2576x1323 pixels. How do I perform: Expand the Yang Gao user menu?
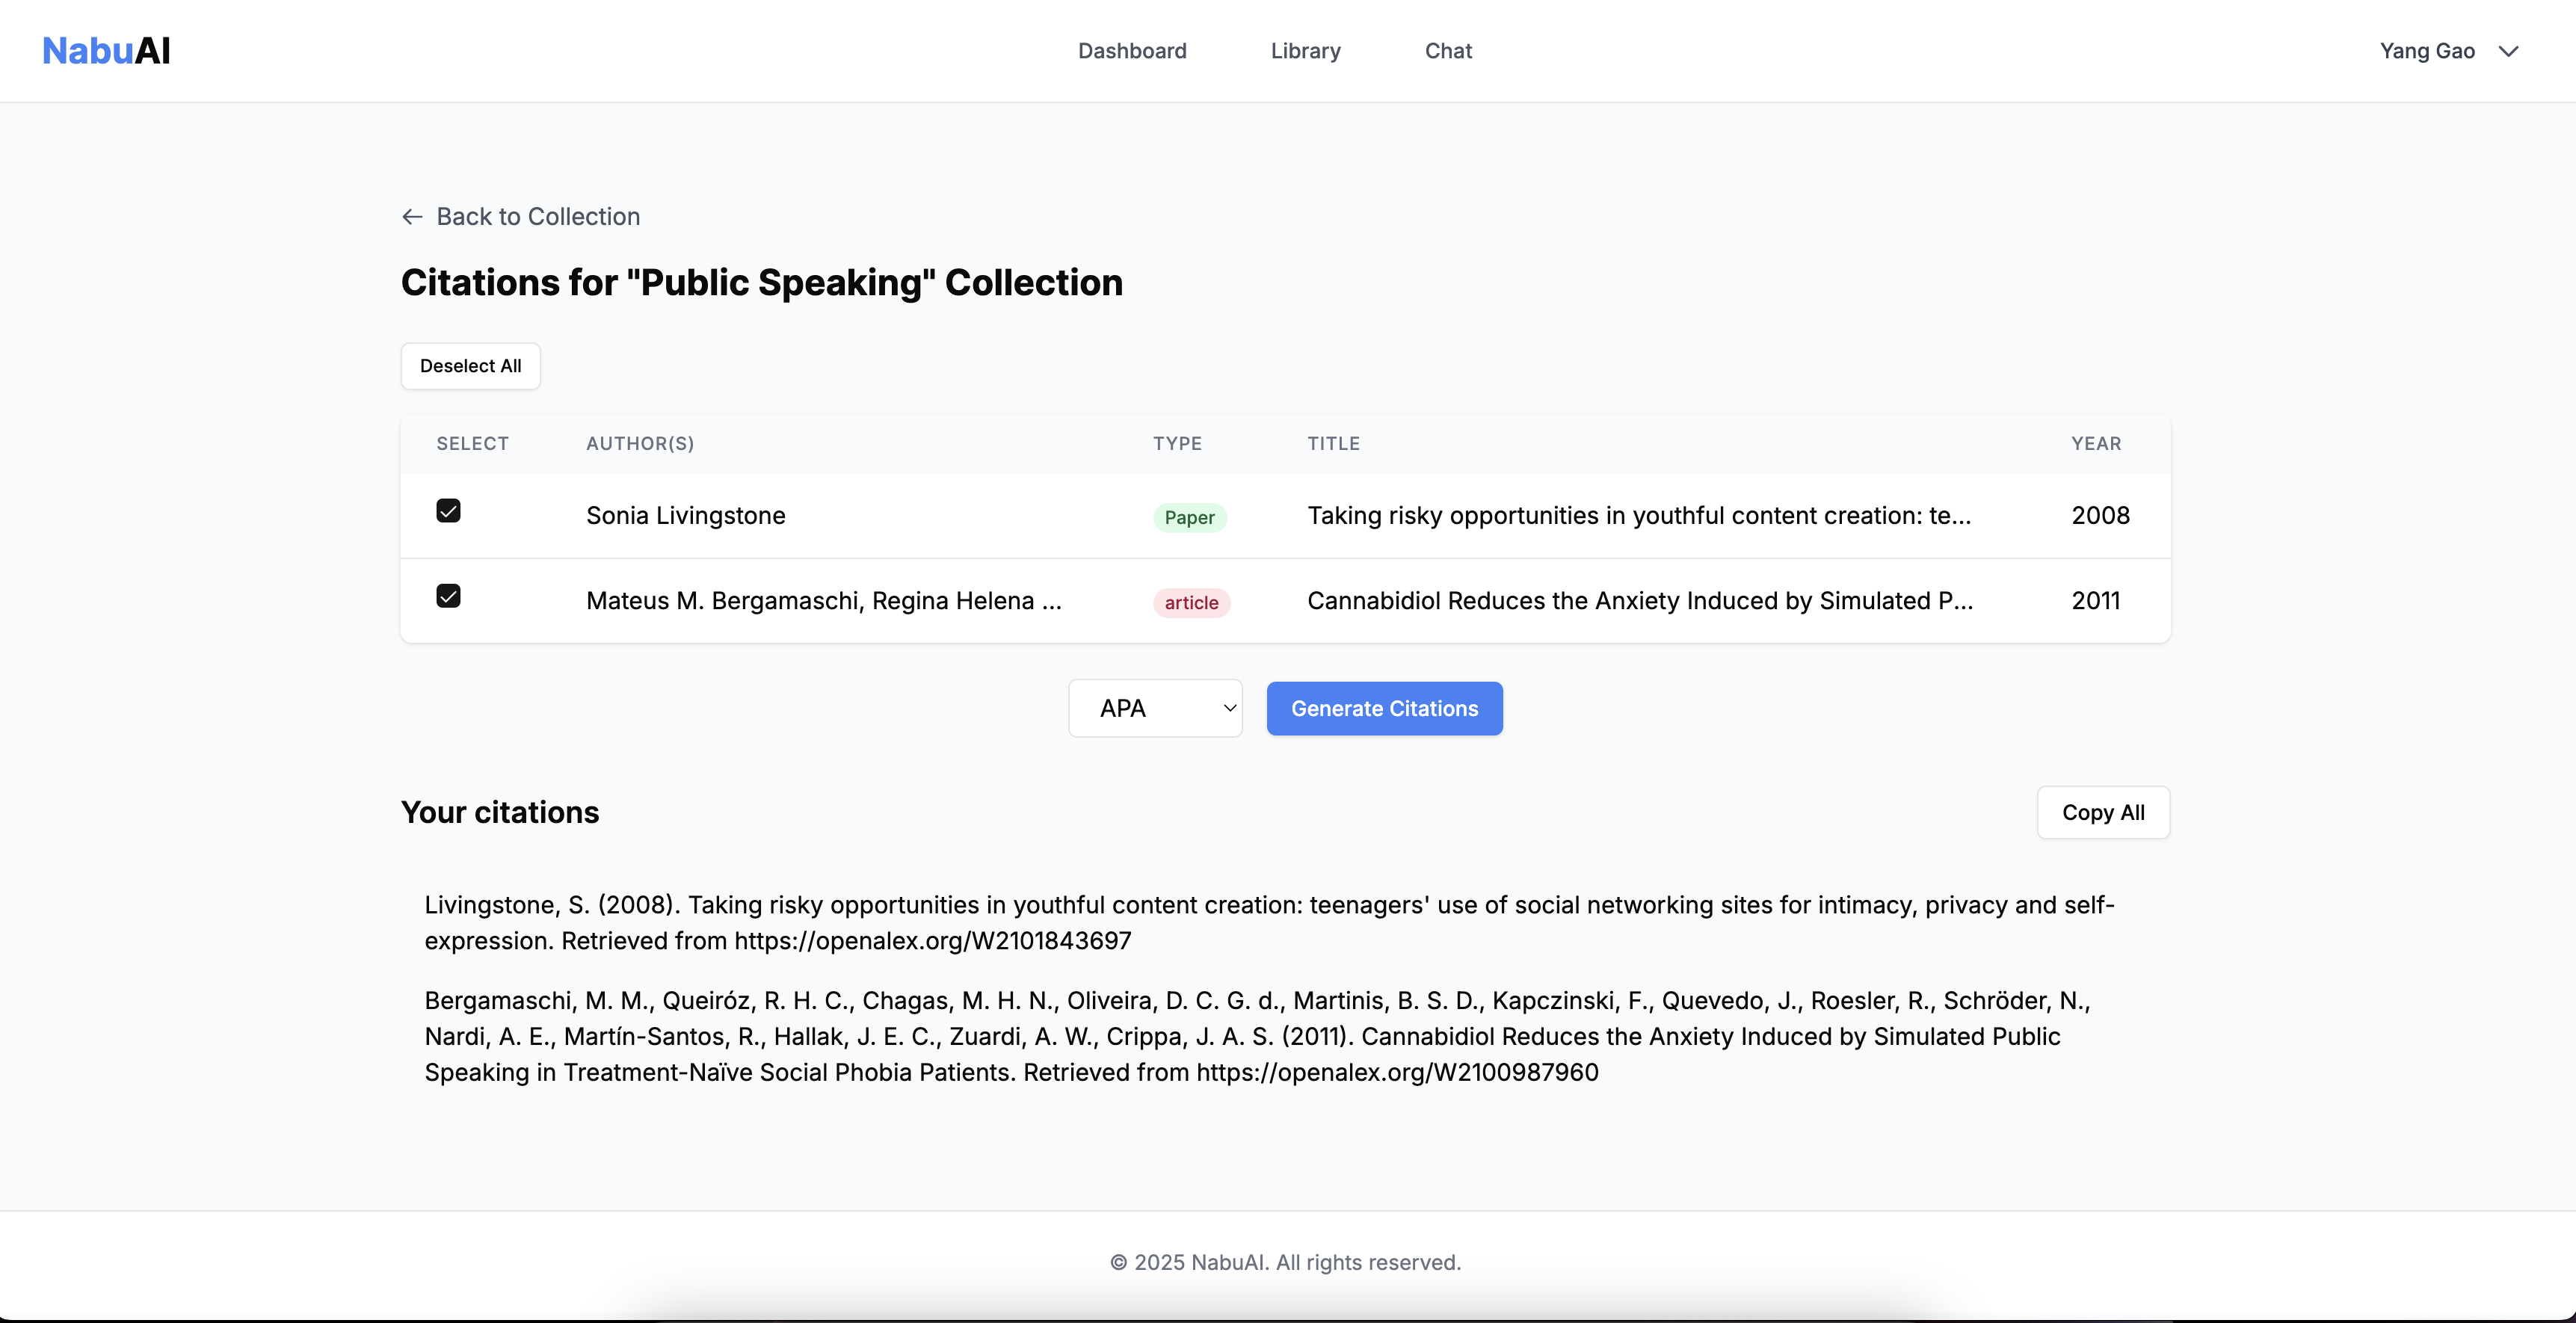[2427, 51]
